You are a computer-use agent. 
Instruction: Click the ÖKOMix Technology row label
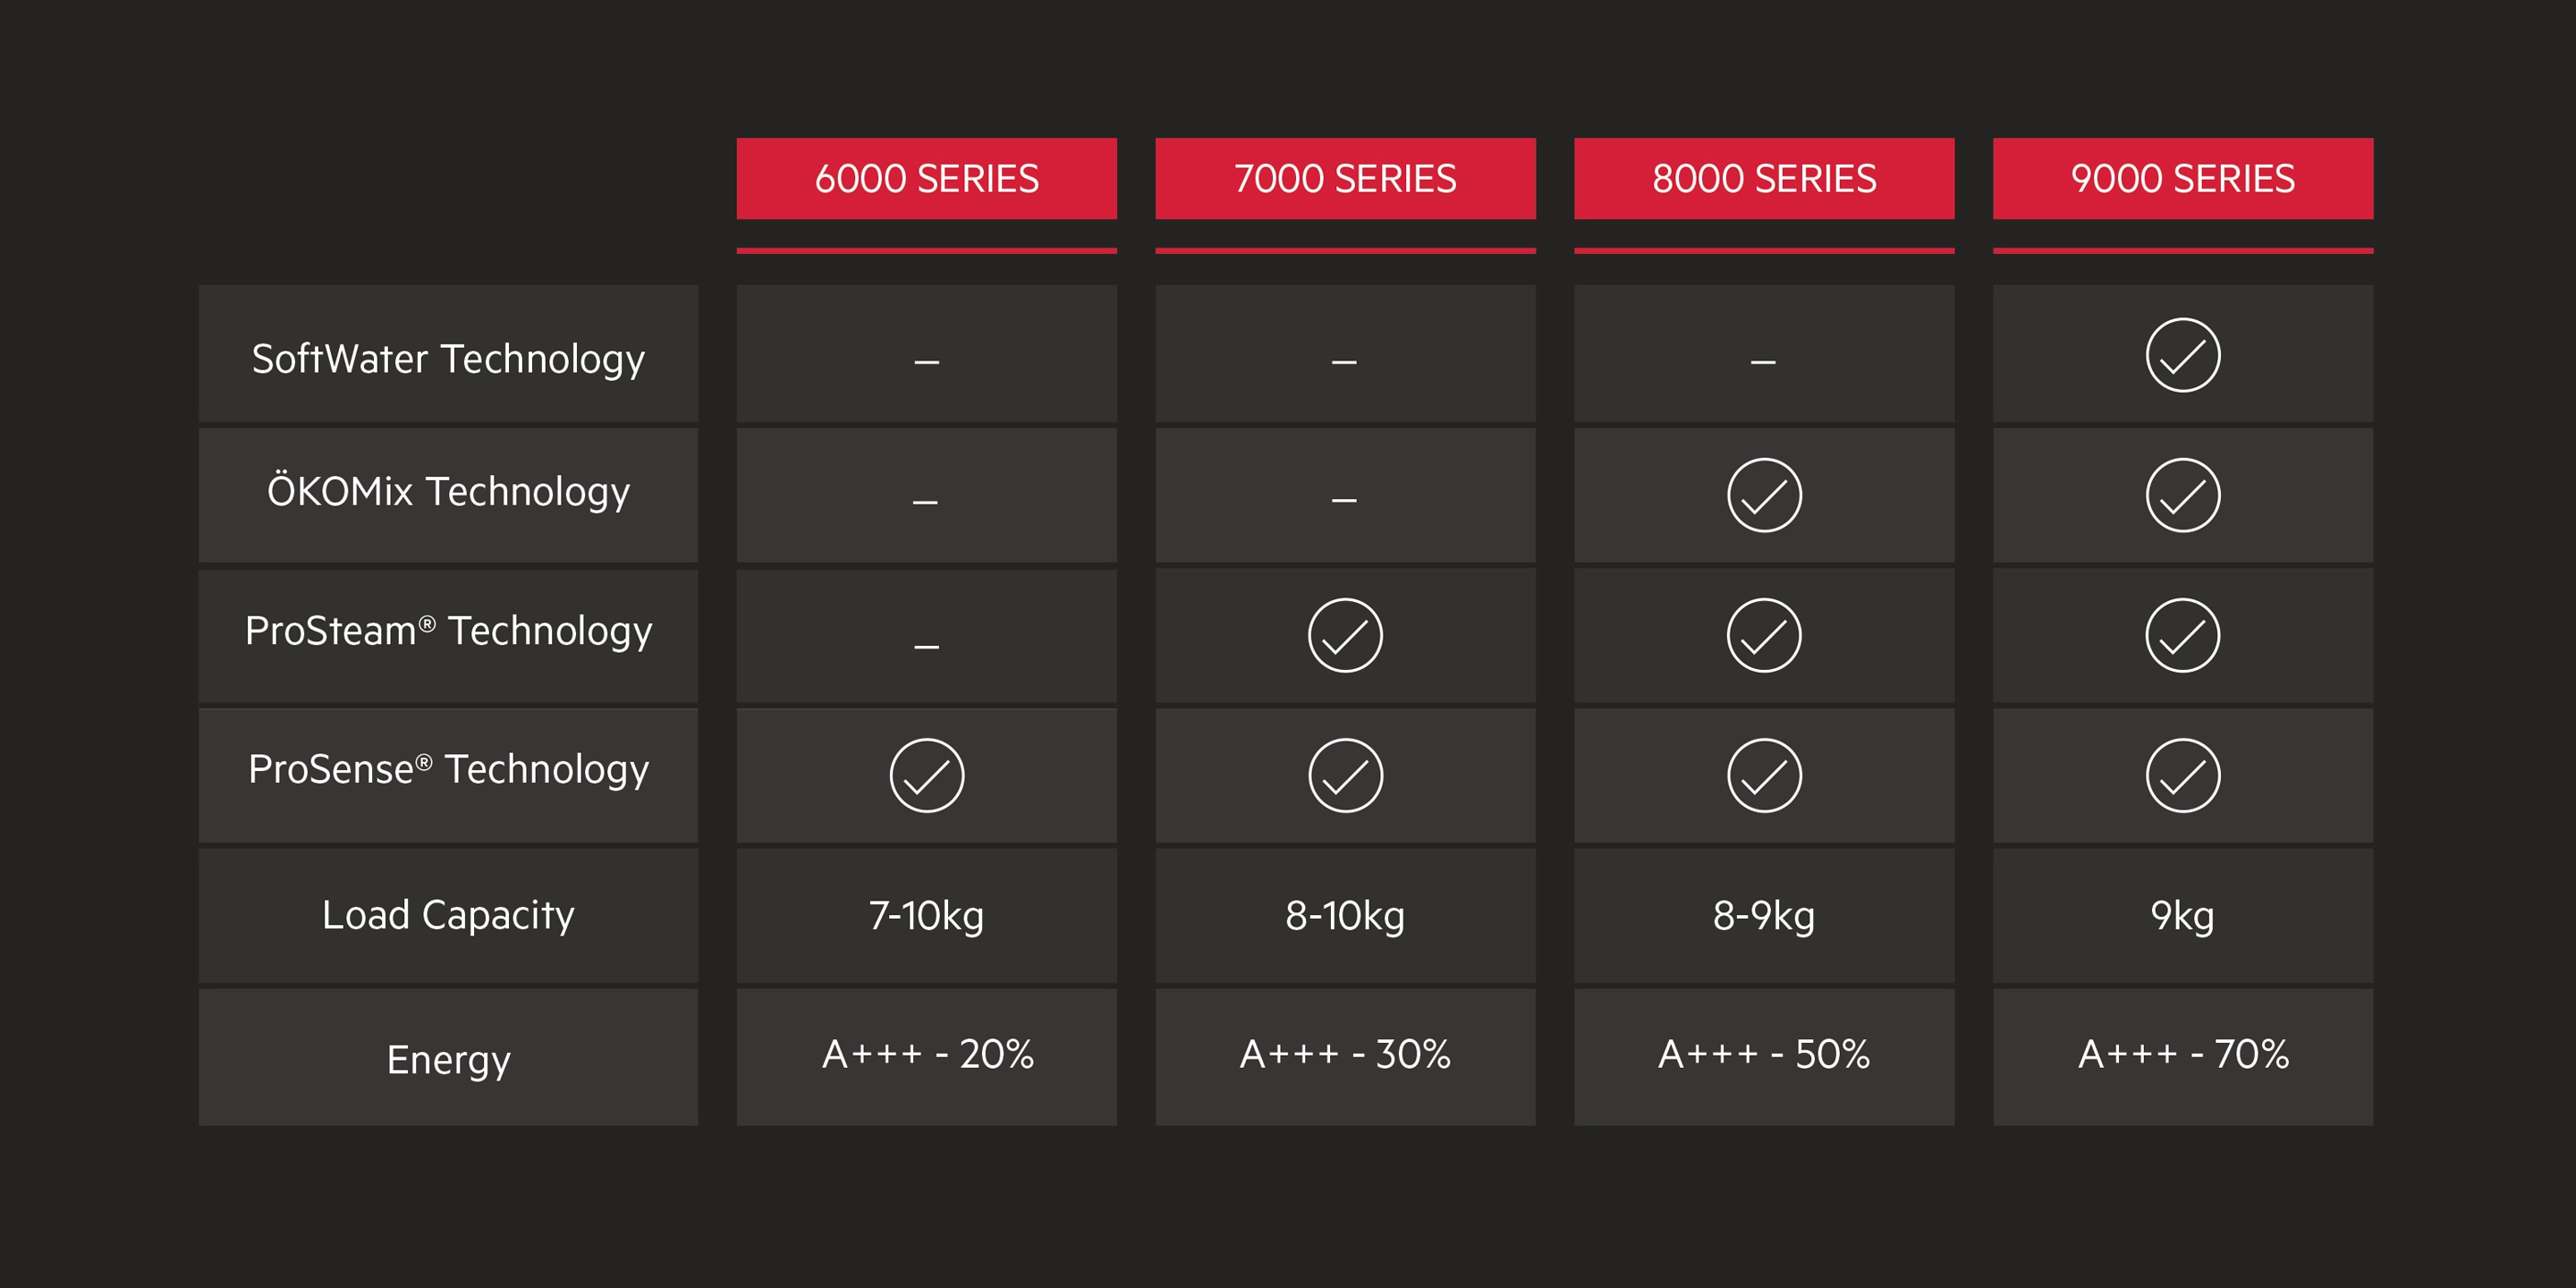448,492
